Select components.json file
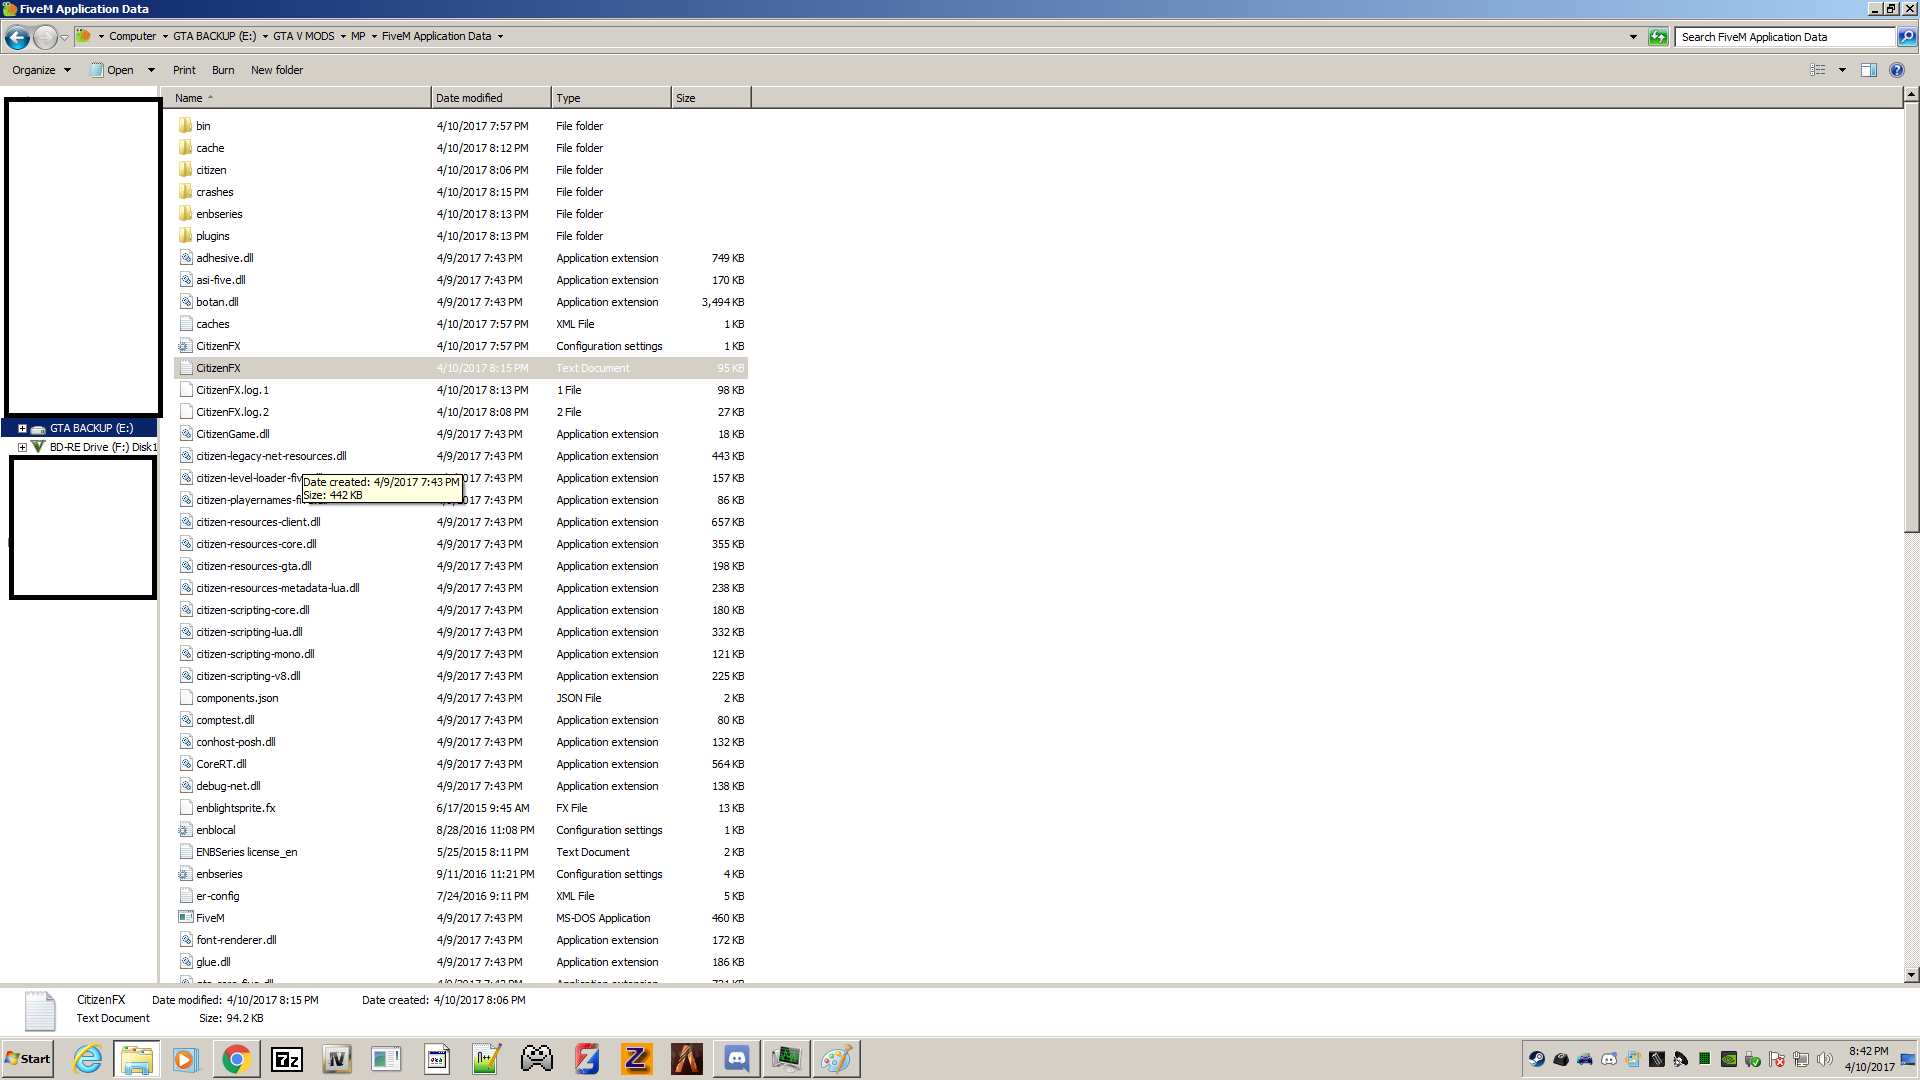This screenshot has height=1080, width=1920. coord(237,698)
